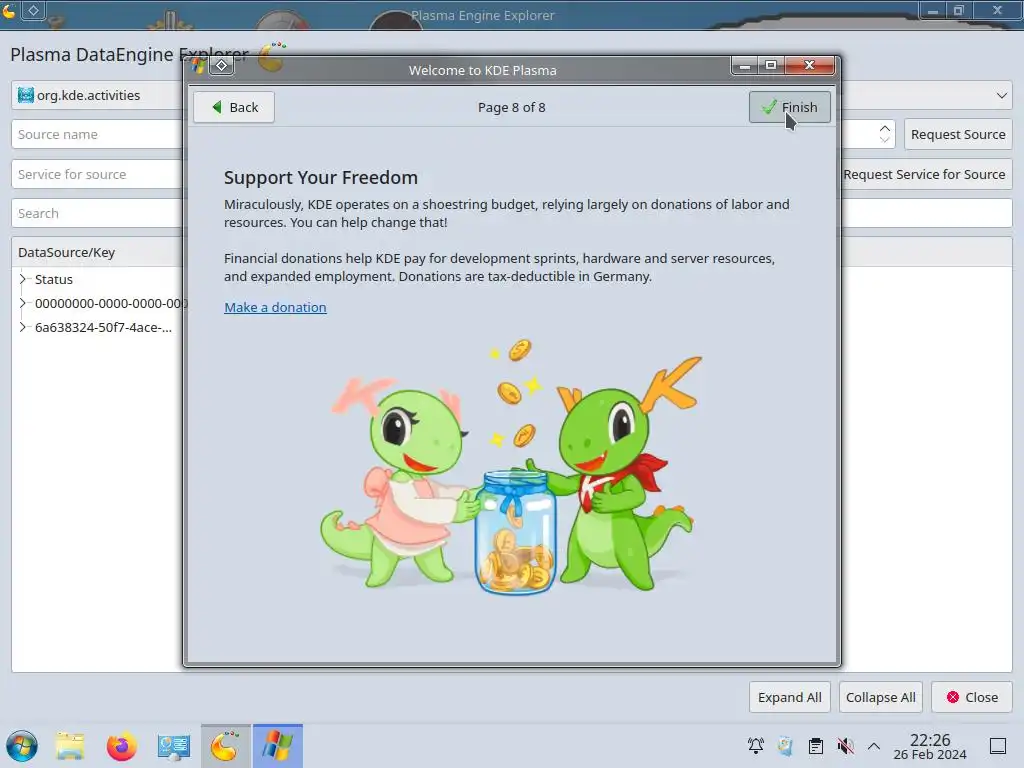
Task: Expand the 00000000-0000-0000 data source row
Action: tap(23, 303)
